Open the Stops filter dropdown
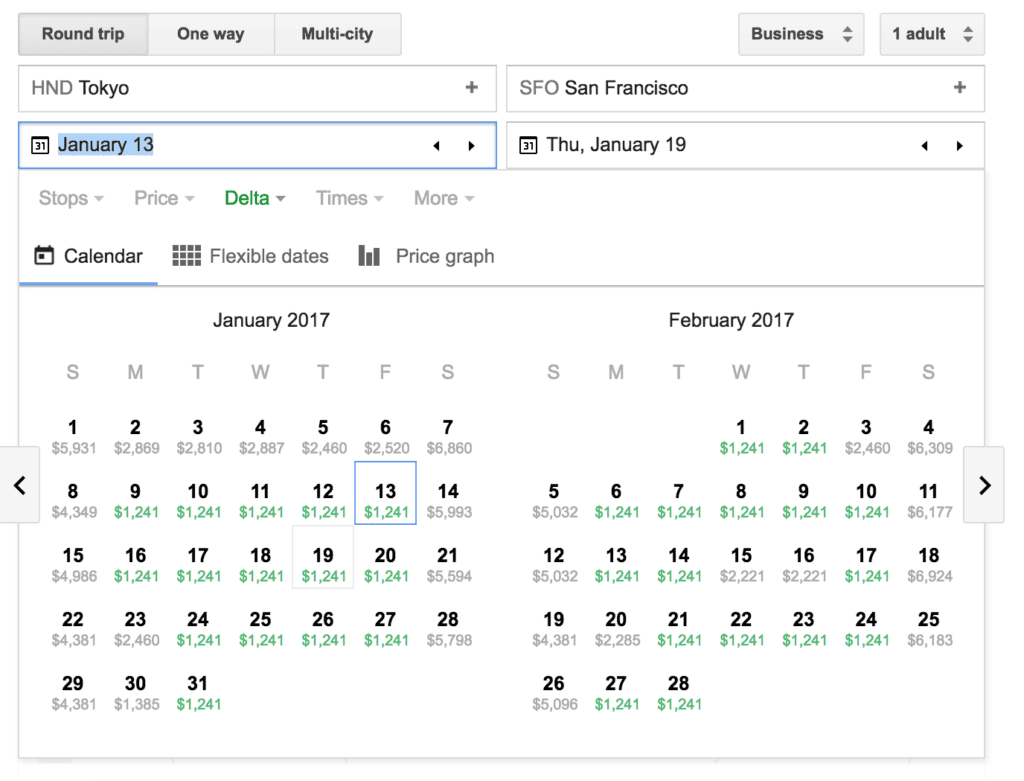This screenshot has width=1024, height=781. [71, 198]
